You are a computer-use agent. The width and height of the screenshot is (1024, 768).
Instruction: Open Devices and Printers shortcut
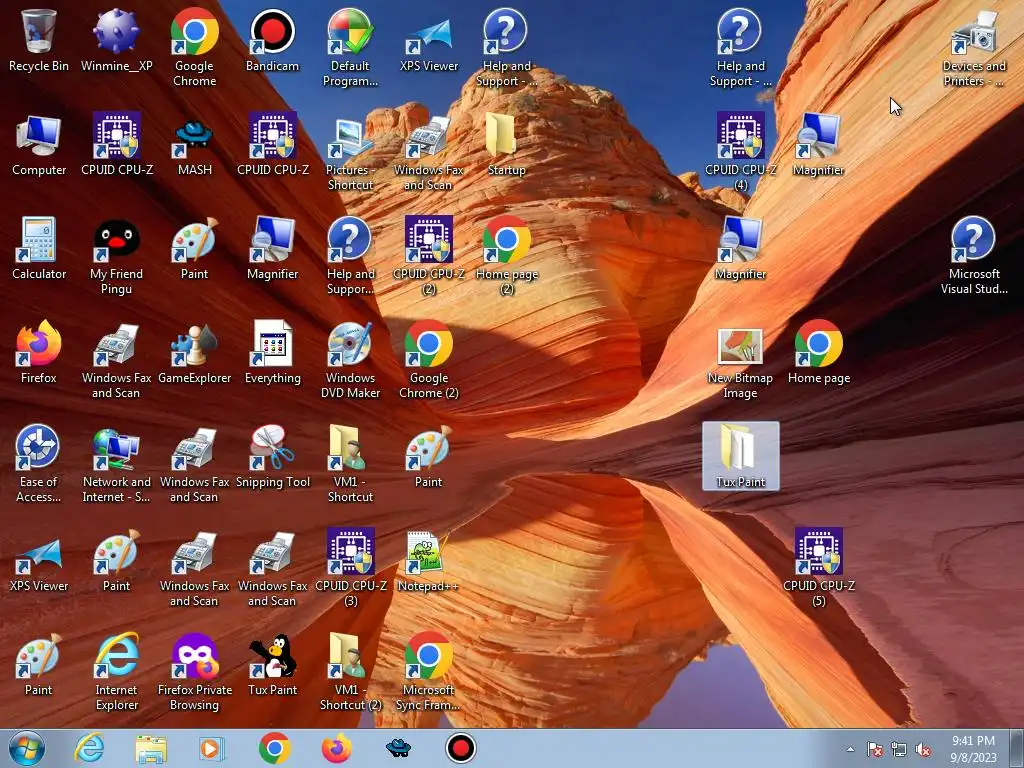coord(974,48)
